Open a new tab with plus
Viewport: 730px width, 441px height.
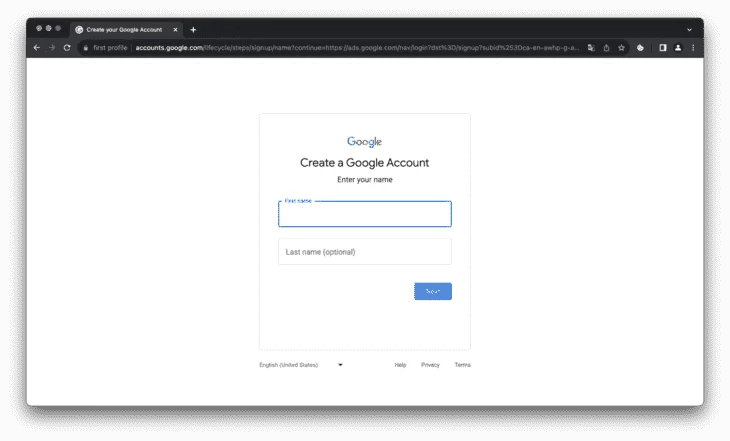click(x=193, y=30)
